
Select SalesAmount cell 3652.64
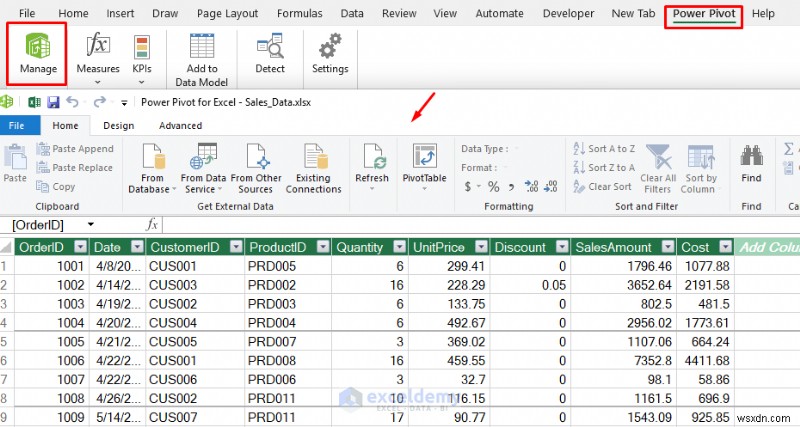(623, 285)
